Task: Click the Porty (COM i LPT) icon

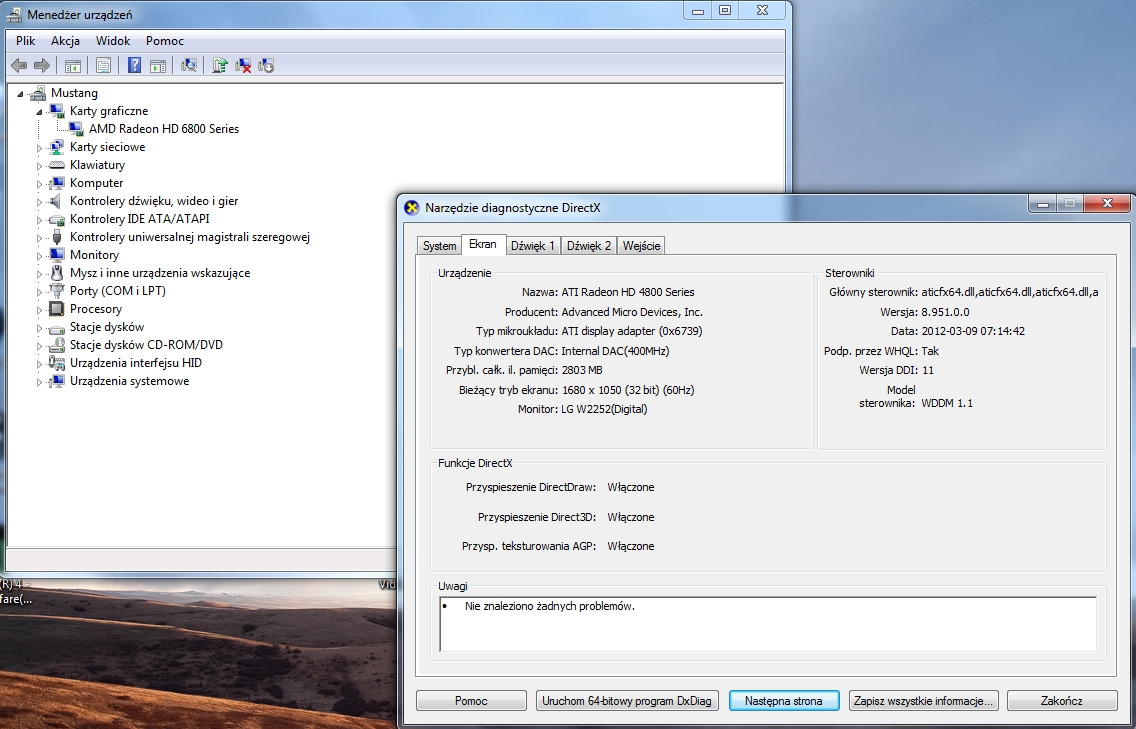Action: point(57,291)
